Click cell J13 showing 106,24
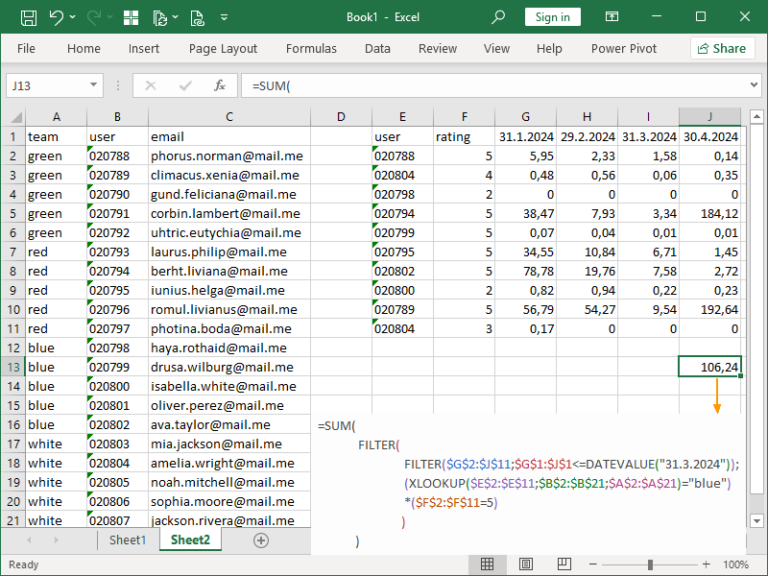The height and width of the screenshot is (576, 768). point(710,367)
